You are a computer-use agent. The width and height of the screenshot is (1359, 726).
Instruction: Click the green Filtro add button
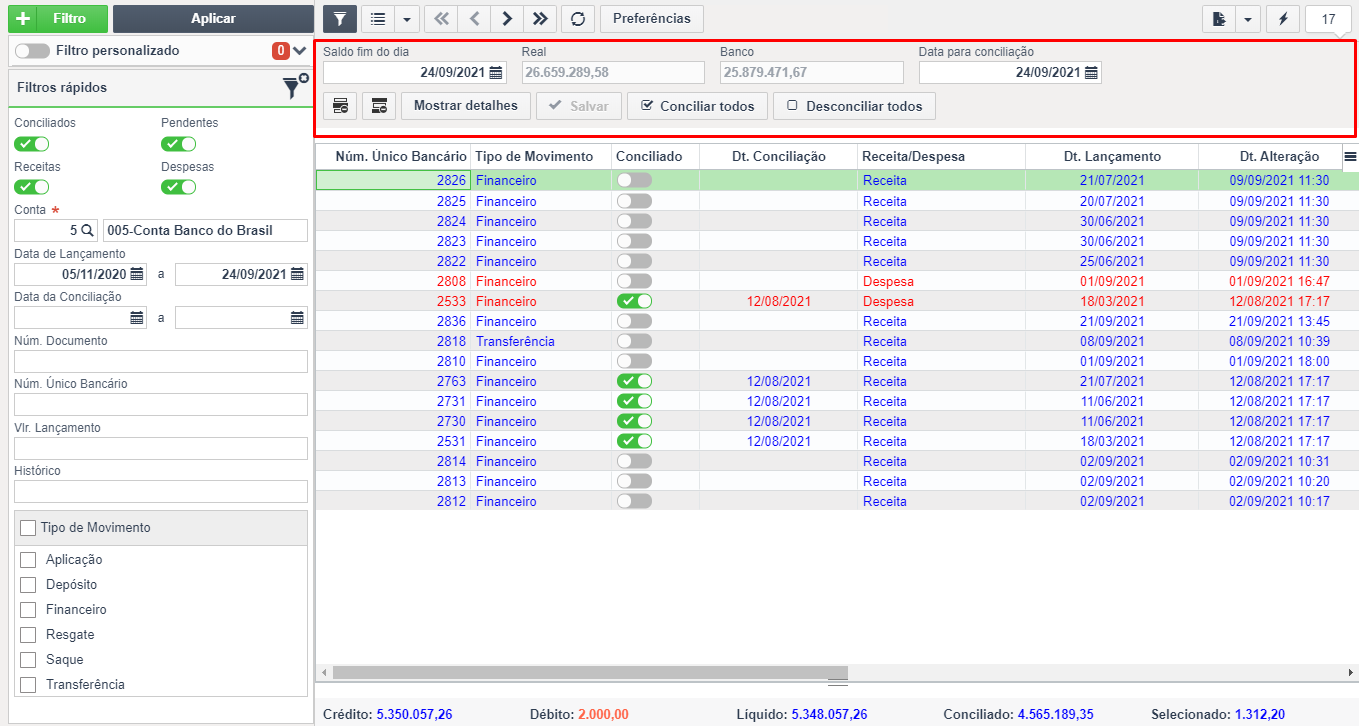tap(57, 18)
